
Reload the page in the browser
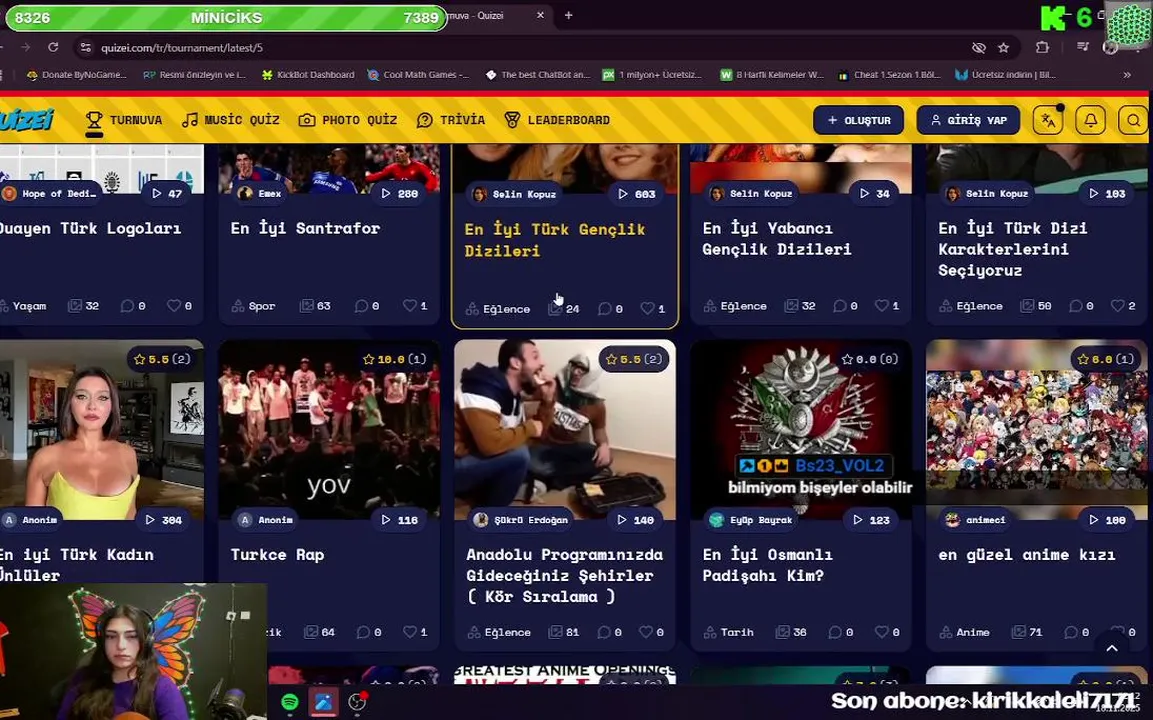click(x=53, y=47)
